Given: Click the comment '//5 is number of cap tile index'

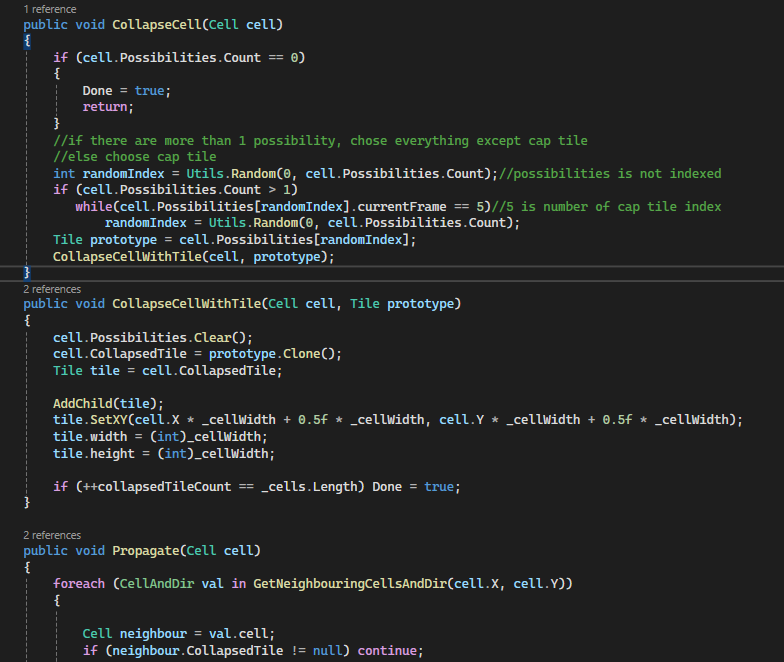Looking at the screenshot, I should click(606, 206).
